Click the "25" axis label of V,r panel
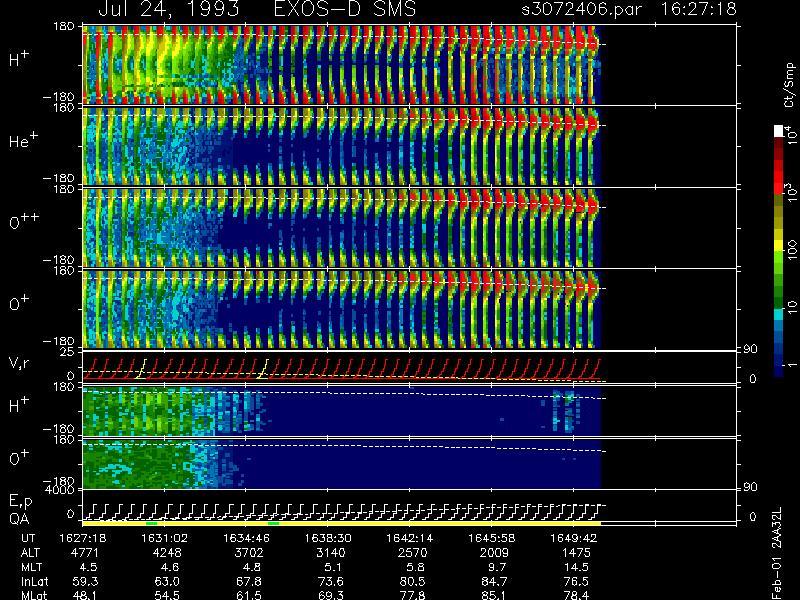Viewport: 800px width, 600px height. pos(68,352)
